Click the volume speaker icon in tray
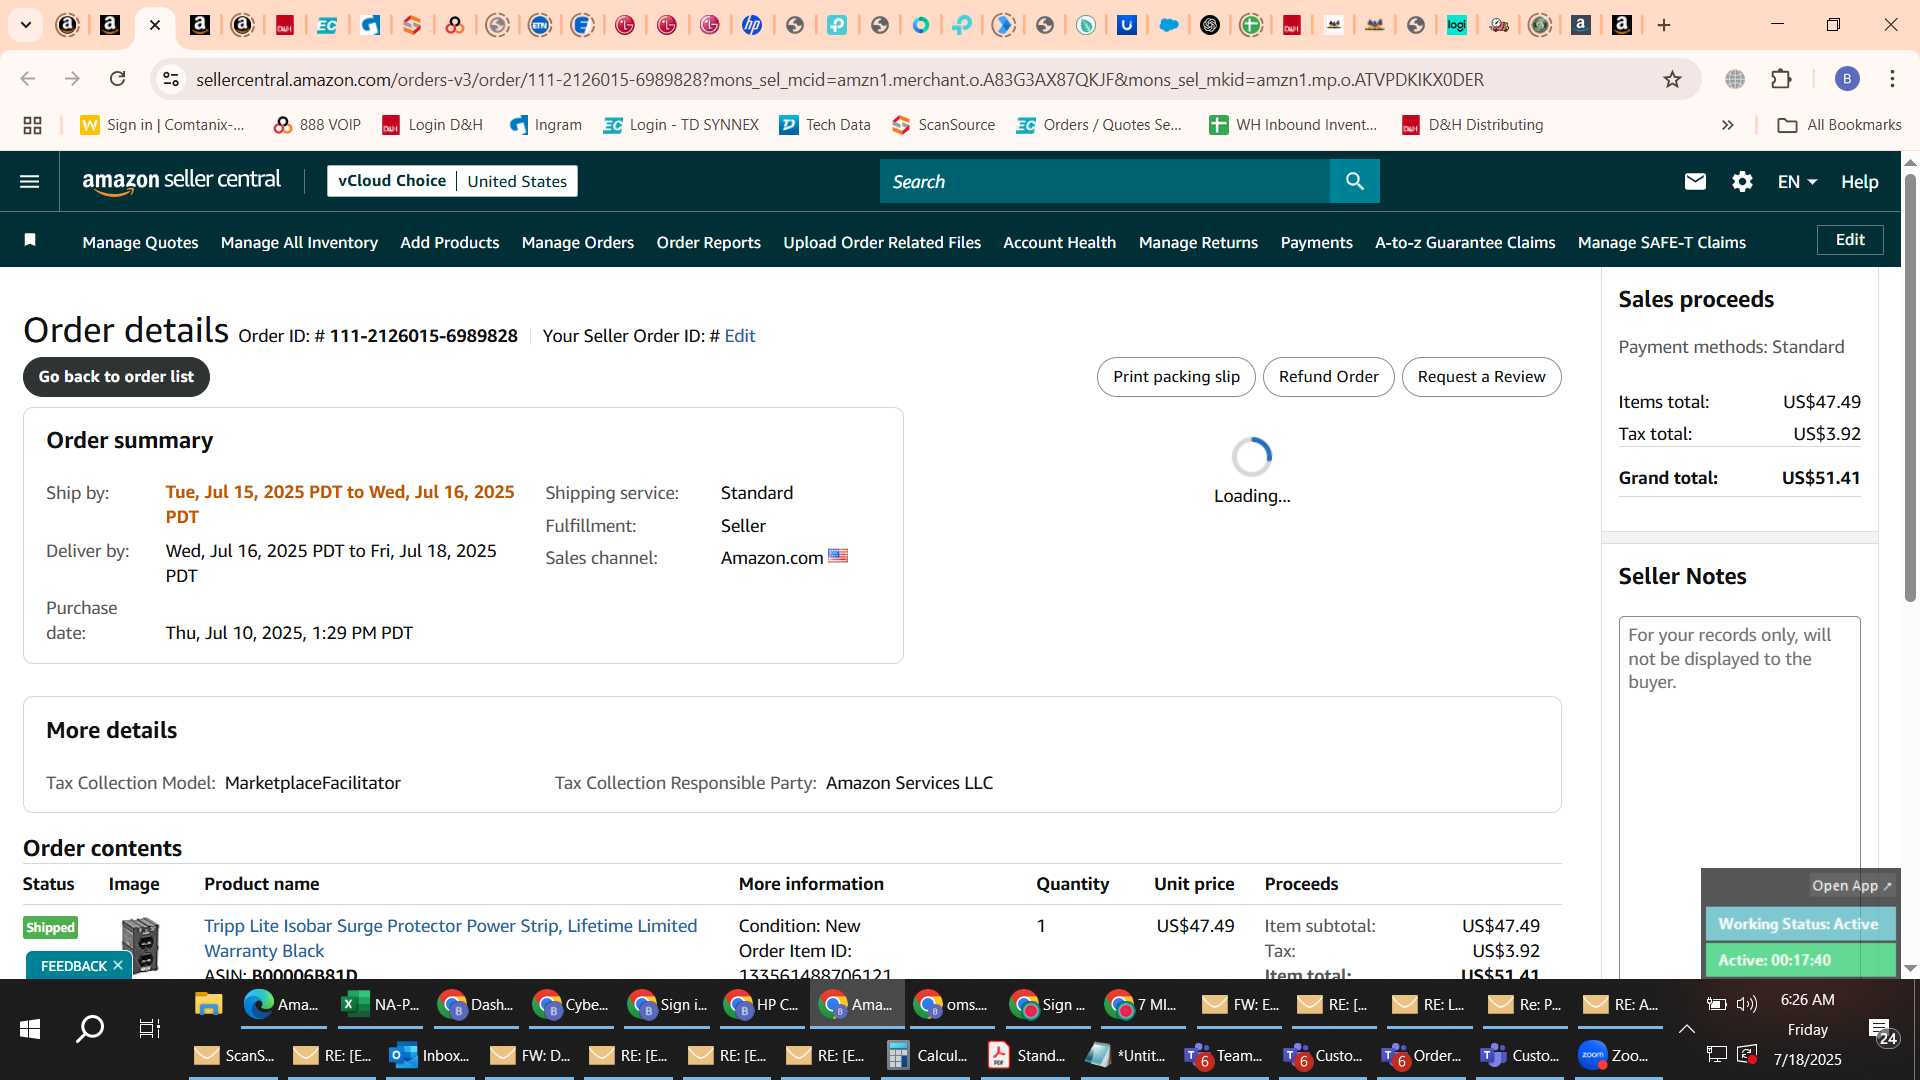Image resolution: width=1920 pixels, height=1080 pixels. [1747, 1004]
